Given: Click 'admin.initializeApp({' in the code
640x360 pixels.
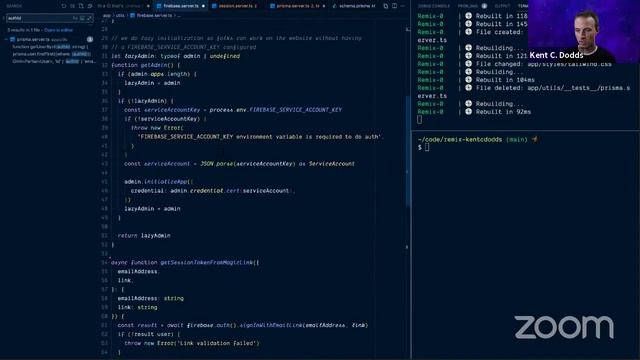Looking at the screenshot, I should point(158,182).
